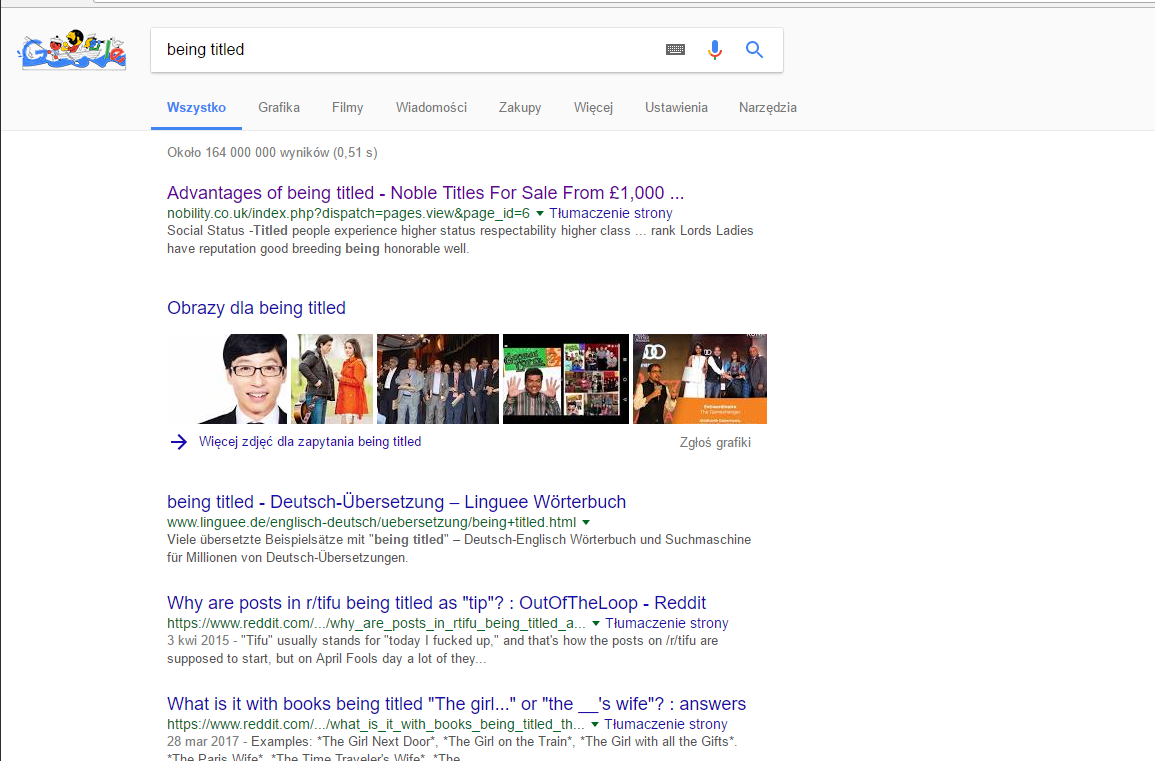
Task: Switch to the Grafika tab
Action: [x=279, y=108]
